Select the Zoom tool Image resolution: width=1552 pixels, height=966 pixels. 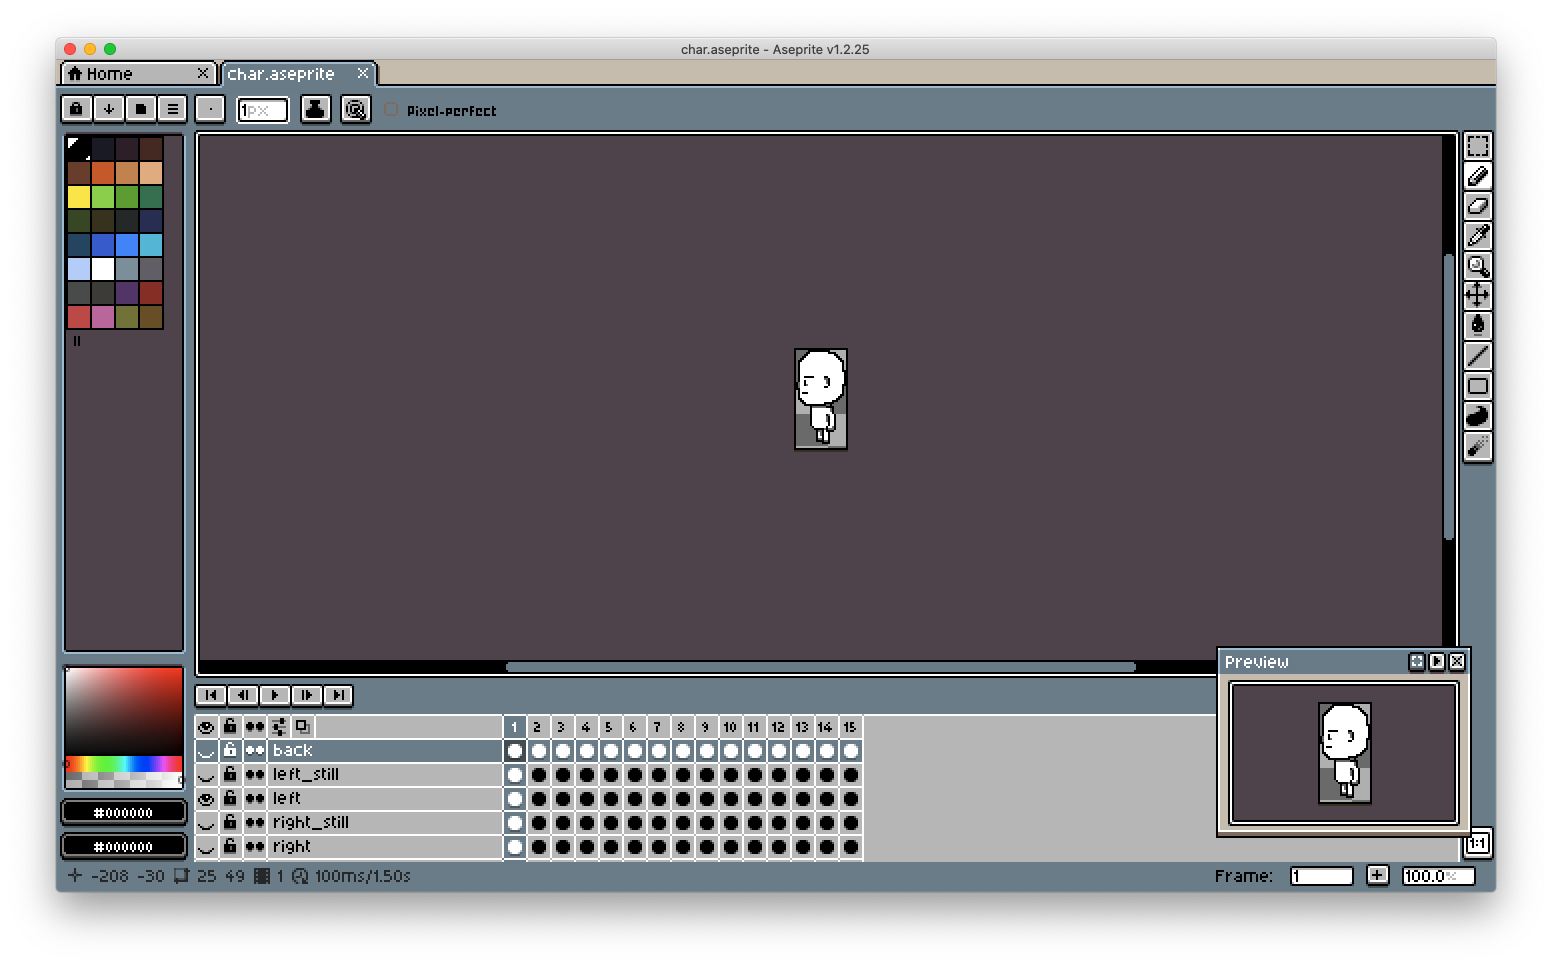pyautogui.click(x=1478, y=266)
